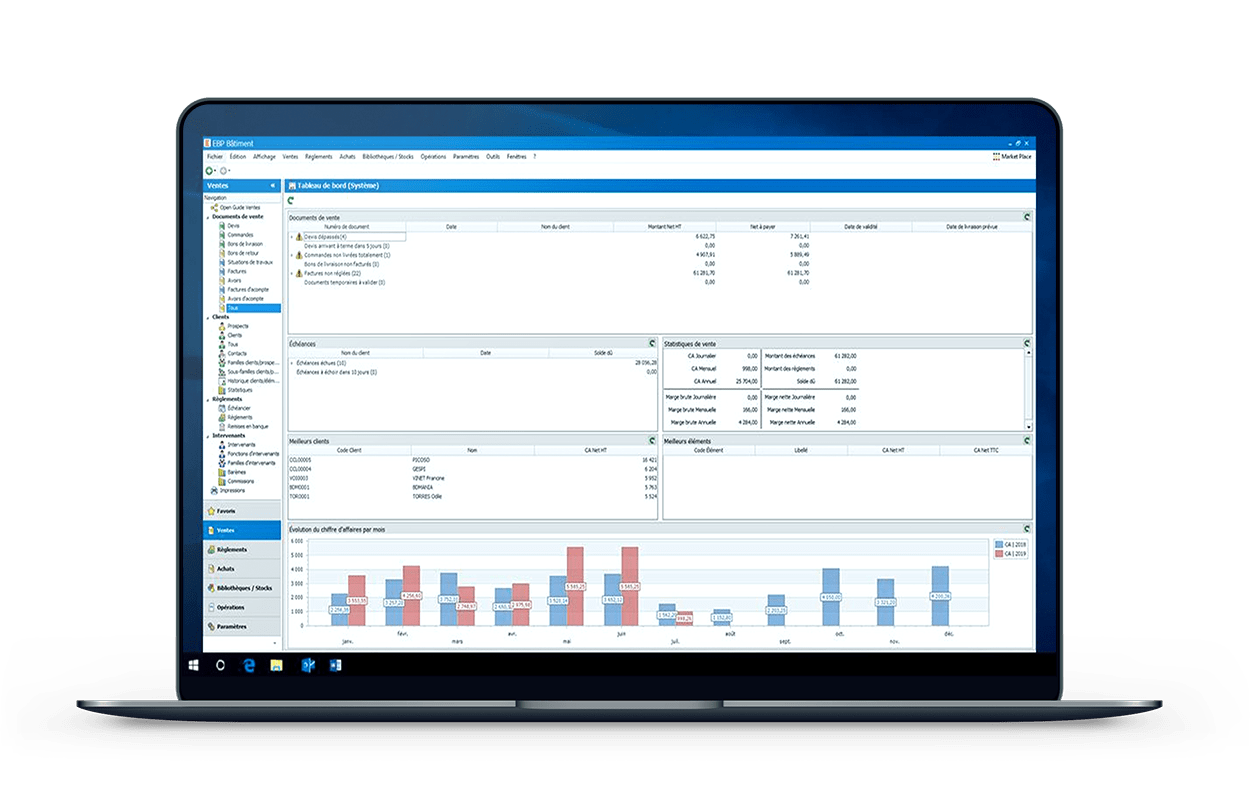Refresh the Statistiques de vente panel
The image size is (1250, 810).
point(1026,343)
